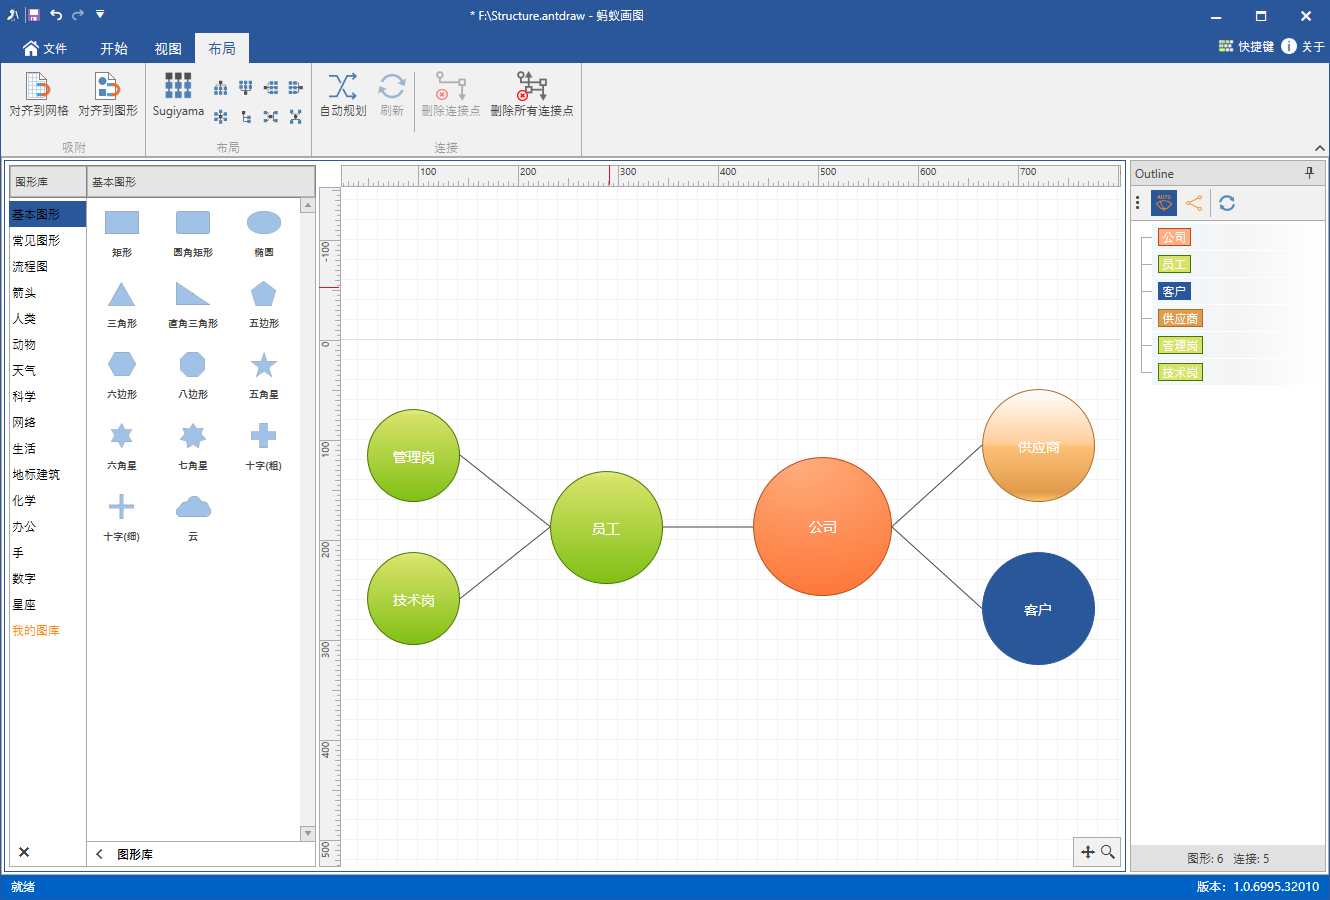The width and height of the screenshot is (1330, 900).
Task: Click the 图形库 column header
Action: coord(48,182)
